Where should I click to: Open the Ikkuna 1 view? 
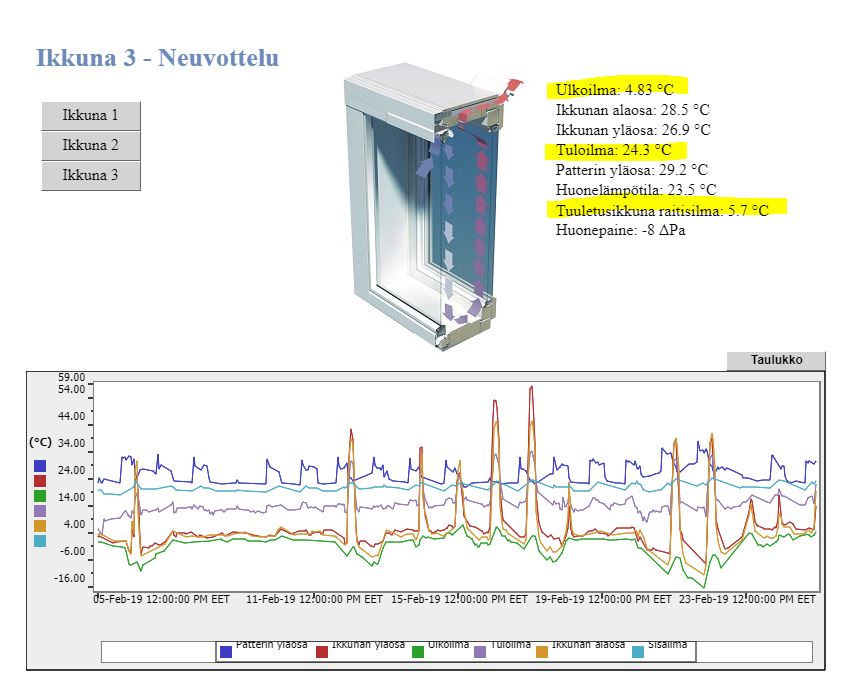click(x=90, y=115)
